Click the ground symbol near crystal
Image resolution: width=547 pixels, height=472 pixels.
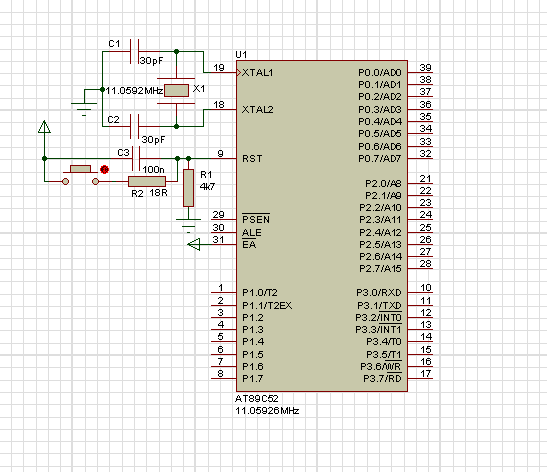pyautogui.click(x=84, y=108)
